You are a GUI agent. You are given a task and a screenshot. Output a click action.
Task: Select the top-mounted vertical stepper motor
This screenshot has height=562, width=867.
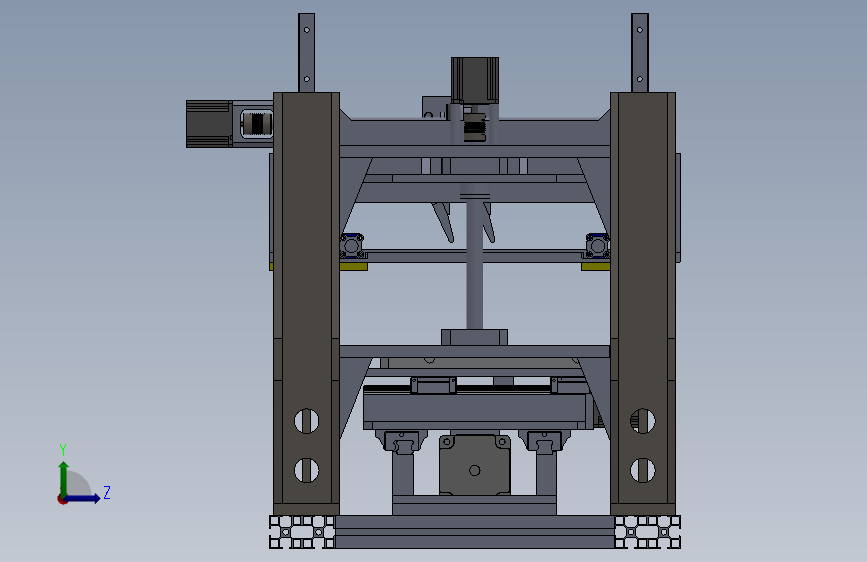[x=474, y=80]
